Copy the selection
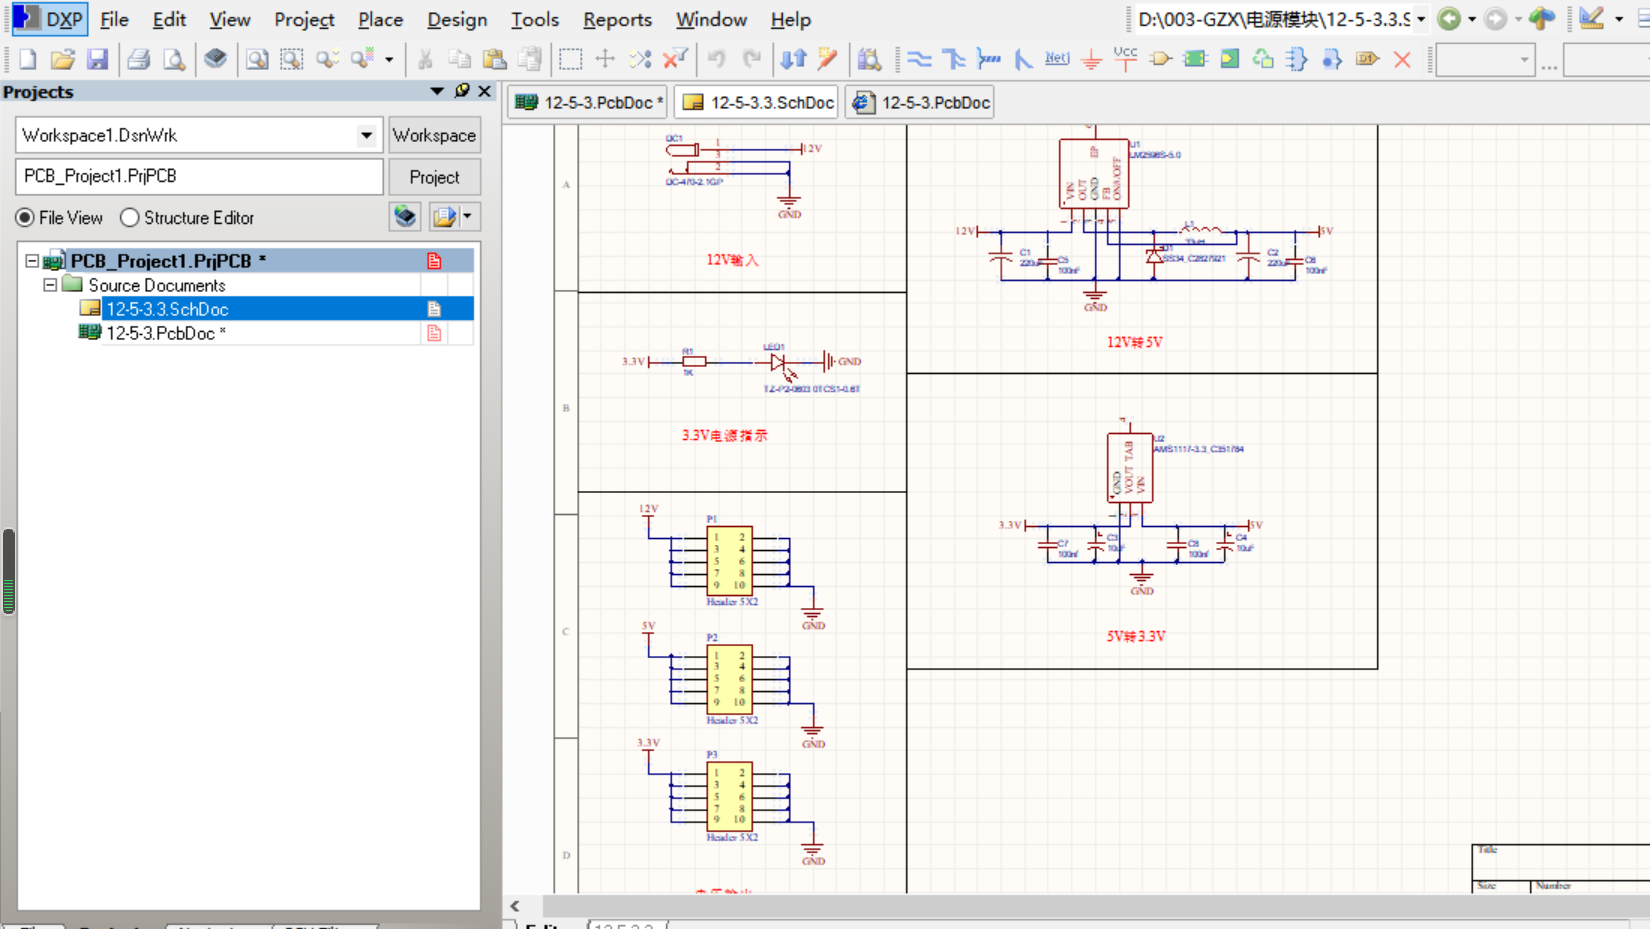The width and height of the screenshot is (1650, 929). click(x=460, y=59)
